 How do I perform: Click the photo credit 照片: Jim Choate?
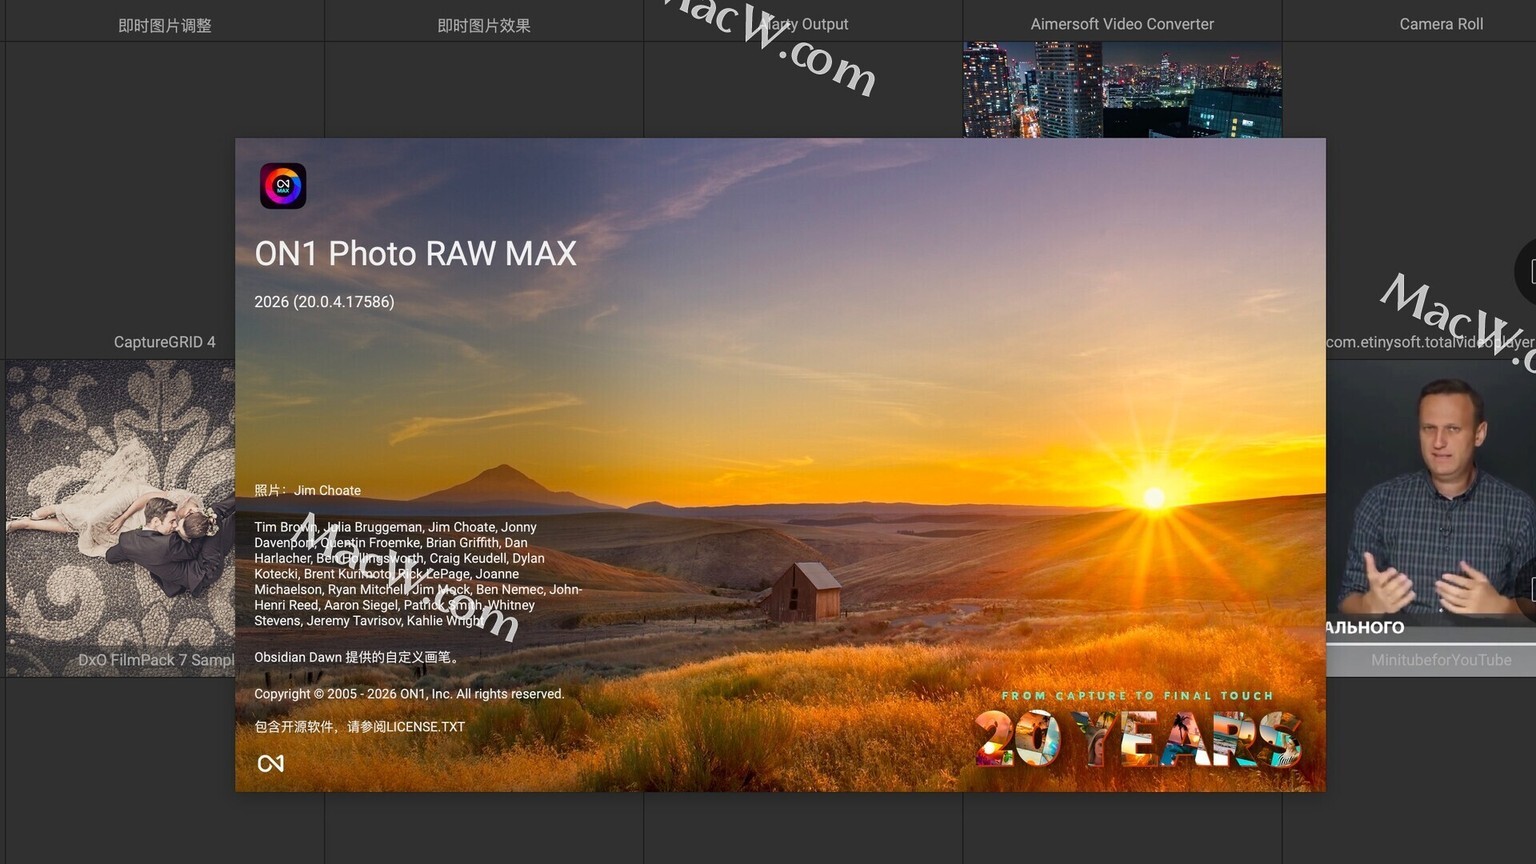(307, 490)
